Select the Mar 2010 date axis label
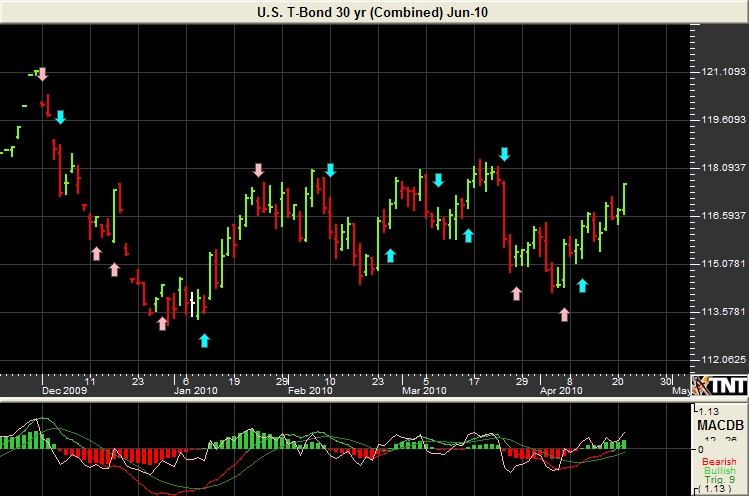749x496 pixels. pos(424,390)
